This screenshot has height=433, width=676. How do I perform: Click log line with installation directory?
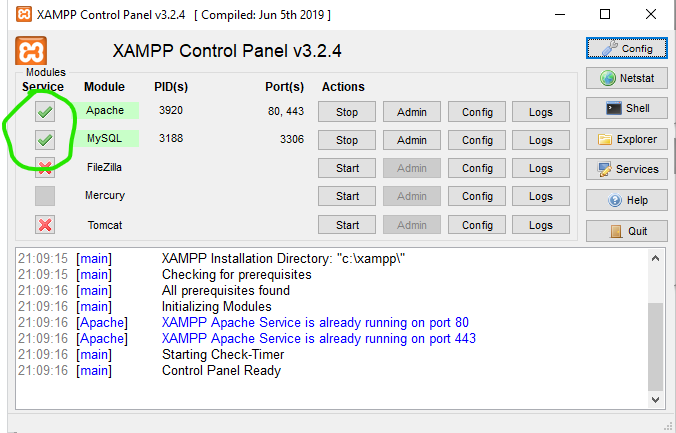[283, 259]
